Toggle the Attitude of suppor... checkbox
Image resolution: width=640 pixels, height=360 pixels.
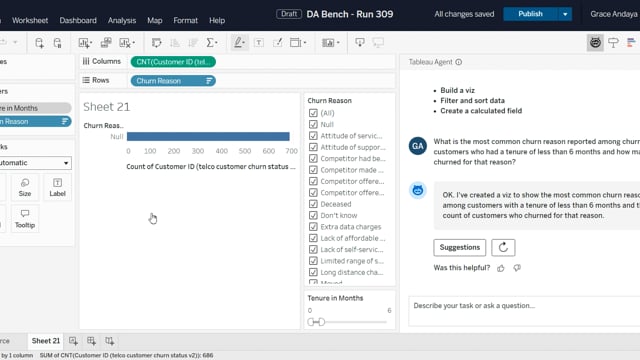[x=313, y=147]
